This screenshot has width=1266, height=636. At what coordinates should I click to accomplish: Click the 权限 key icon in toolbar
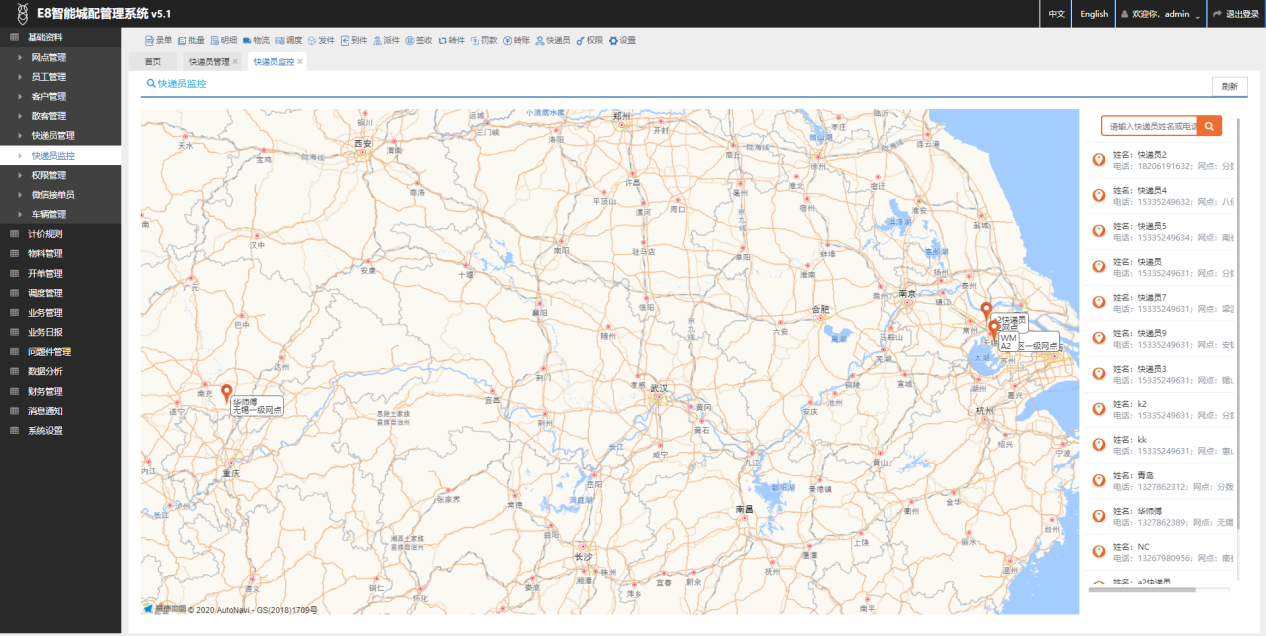click(x=581, y=41)
